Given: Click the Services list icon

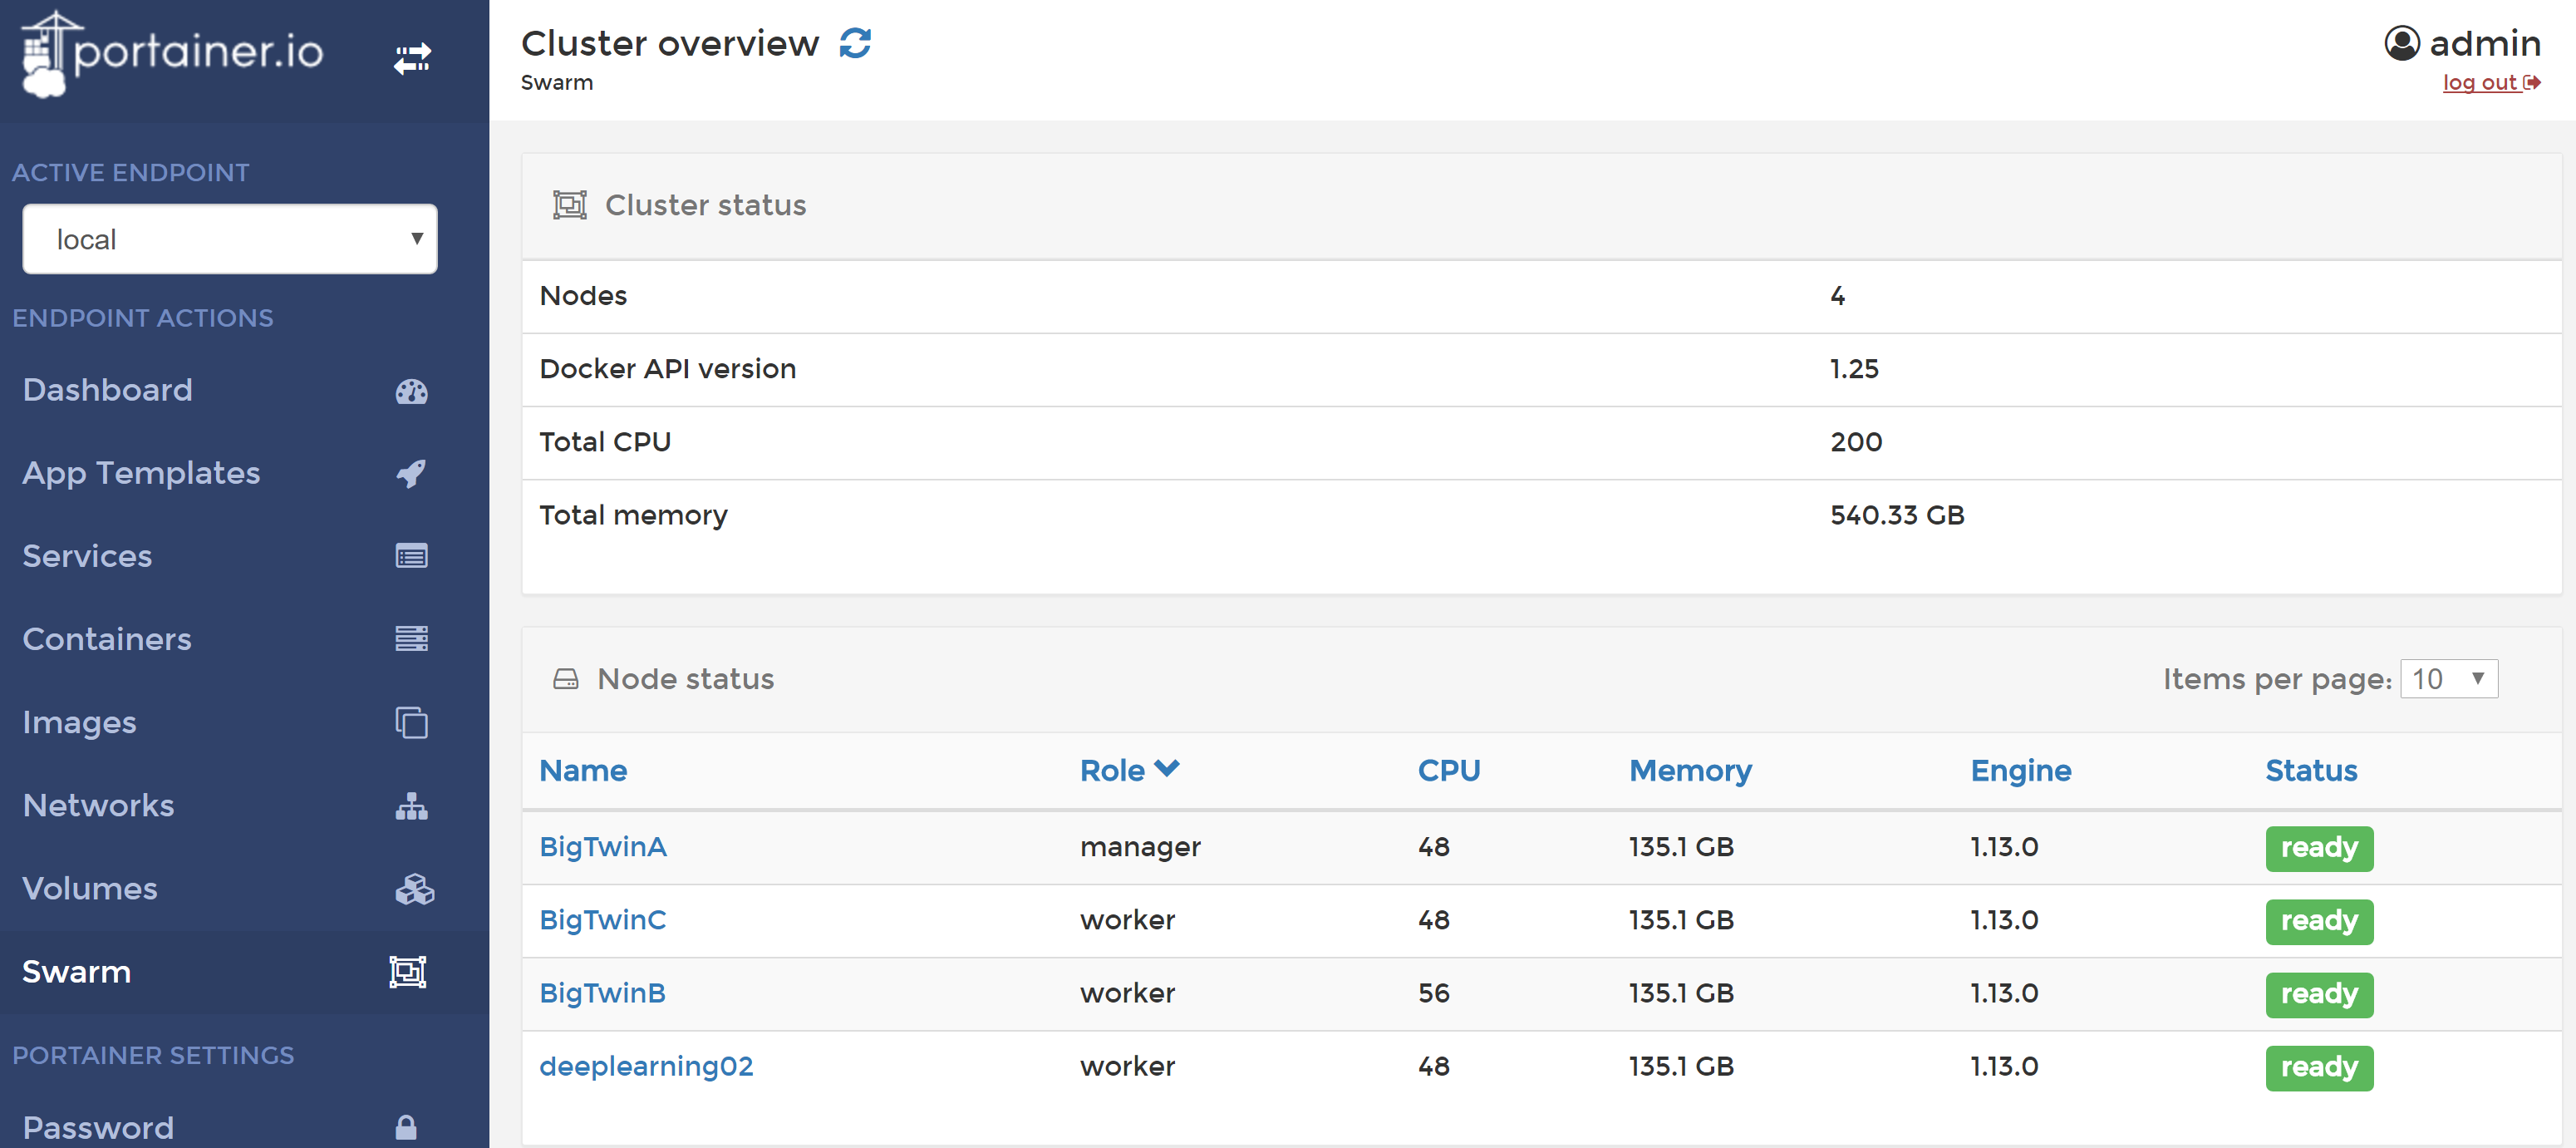Looking at the screenshot, I should point(411,557).
